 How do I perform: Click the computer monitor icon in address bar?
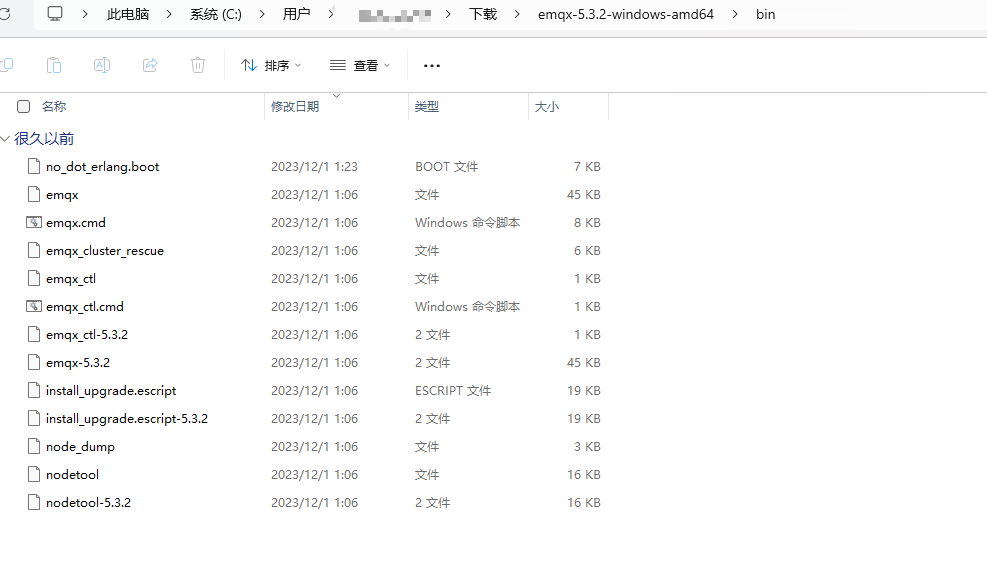pos(55,14)
